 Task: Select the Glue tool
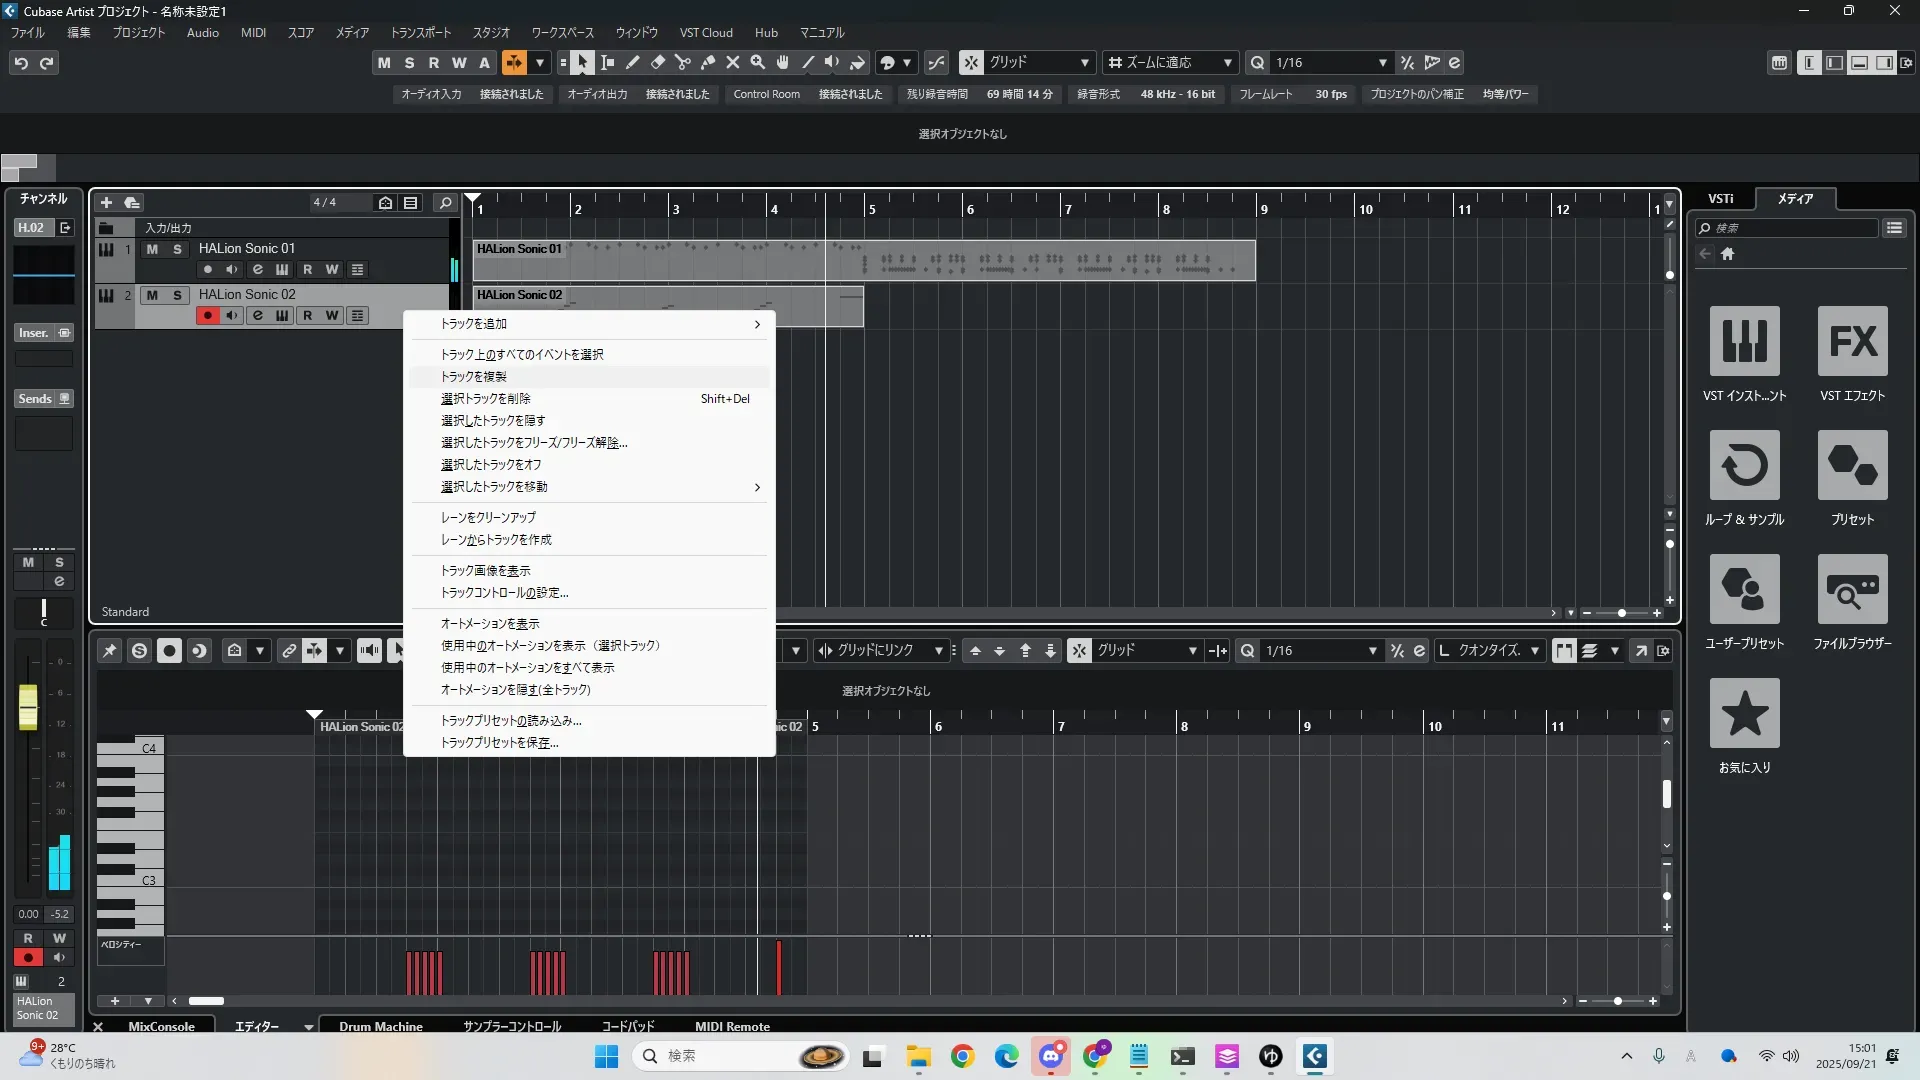(708, 63)
